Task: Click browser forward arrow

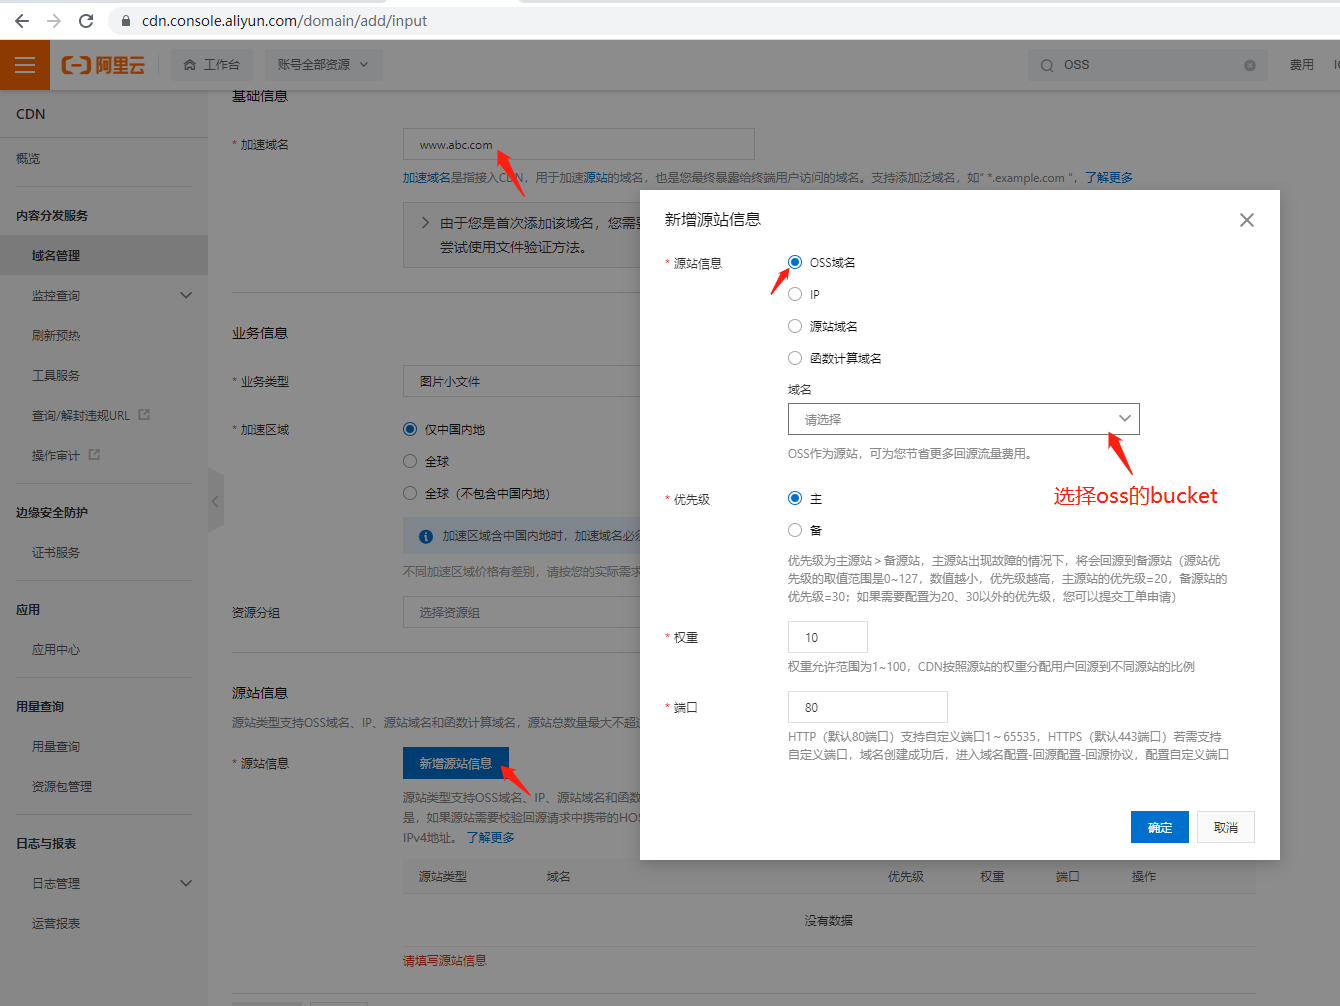Action: [54, 20]
